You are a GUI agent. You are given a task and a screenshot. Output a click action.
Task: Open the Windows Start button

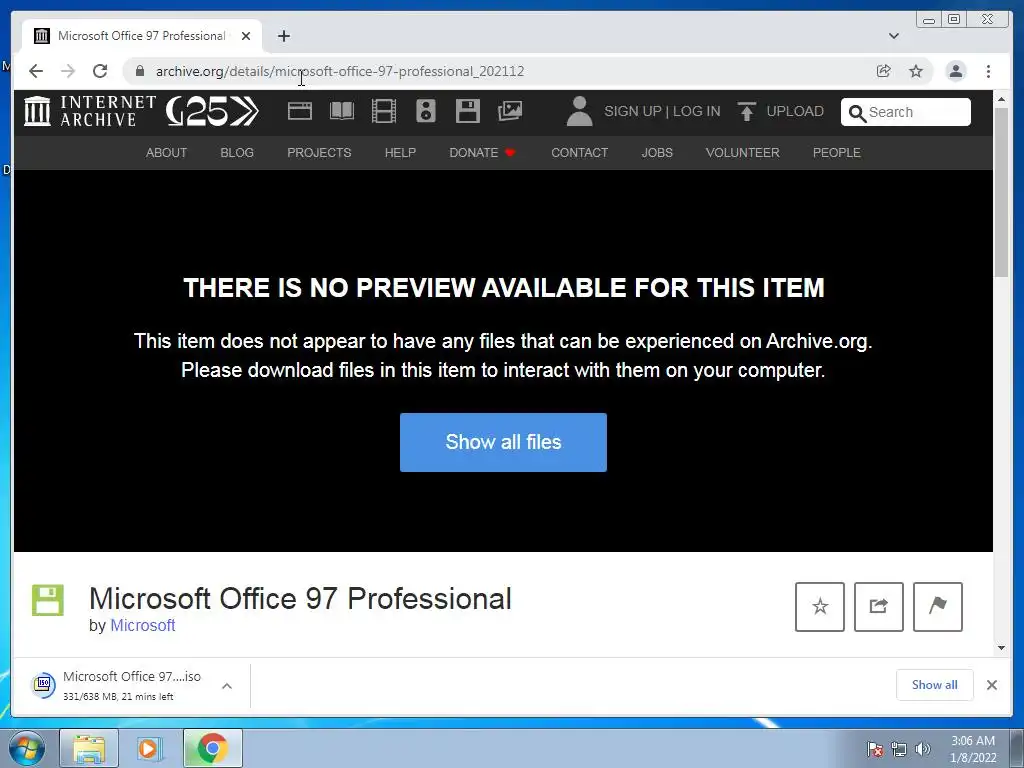(26, 748)
